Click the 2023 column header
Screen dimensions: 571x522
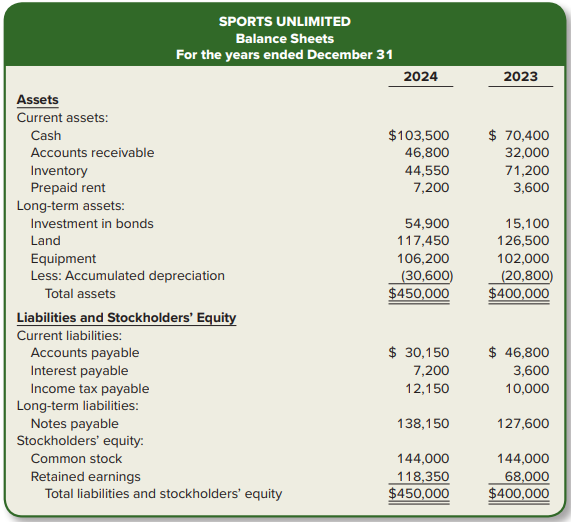click(521, 76)
